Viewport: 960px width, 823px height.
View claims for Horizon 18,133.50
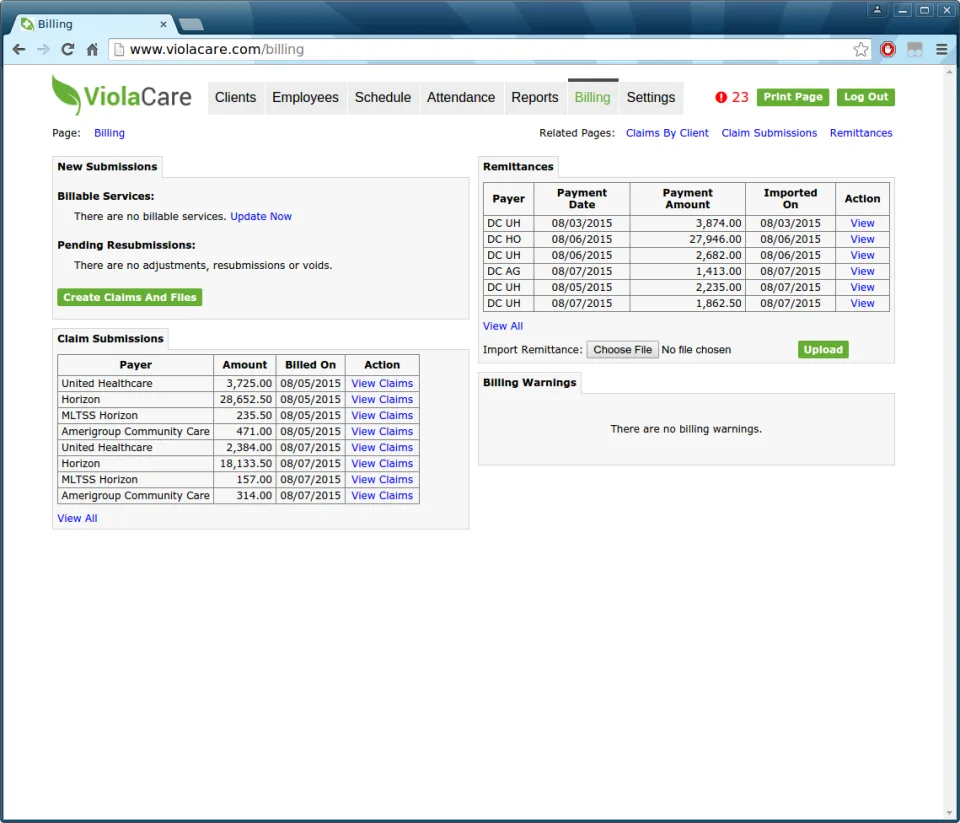[x=382, y=464]
